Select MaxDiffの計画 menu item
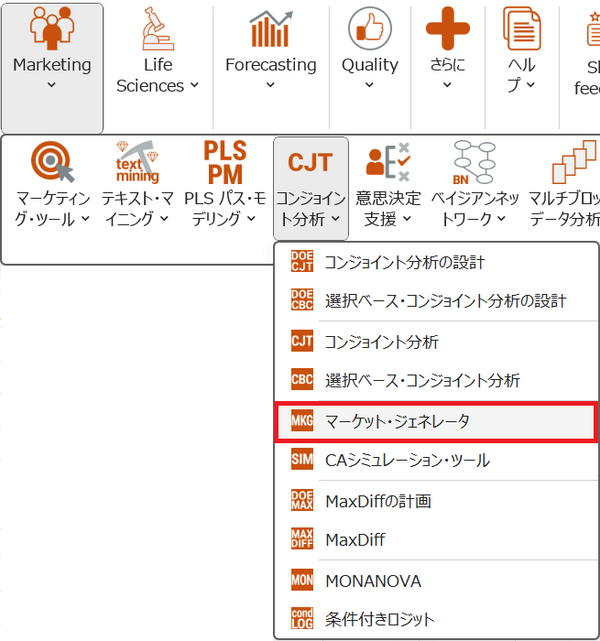Image resolution: width=600 pixels, height=641 pixels. point(377,500)
